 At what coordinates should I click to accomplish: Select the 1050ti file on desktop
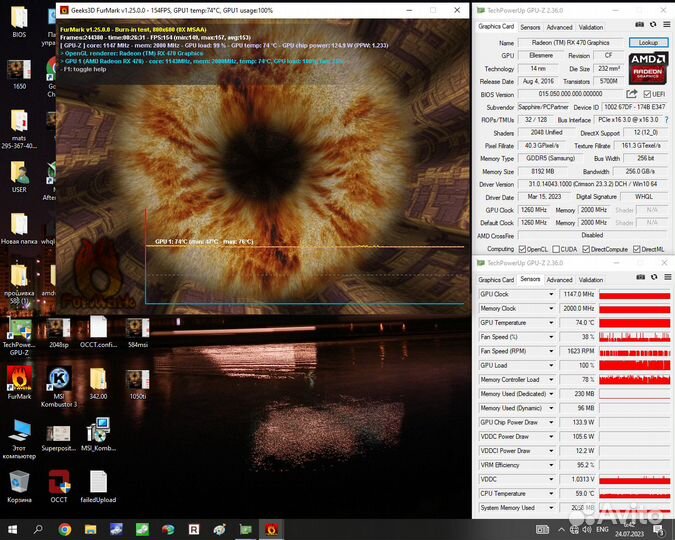[x=138, y=383]
